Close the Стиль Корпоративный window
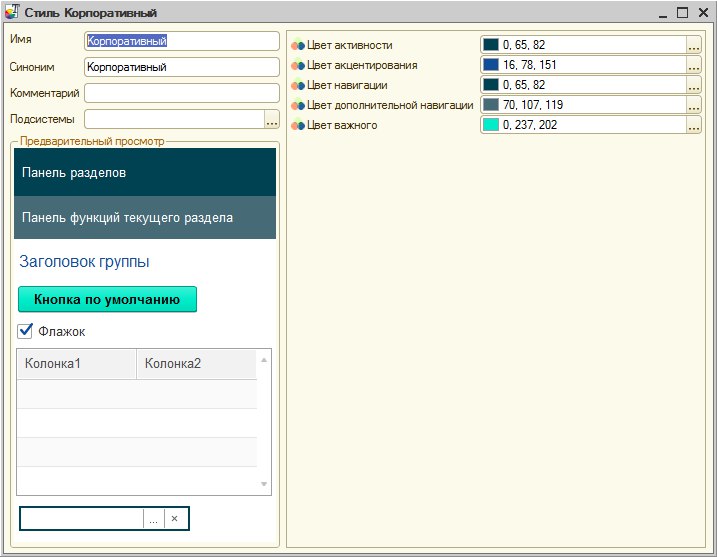This screenshot has height=557, width=717. [703, 12]
